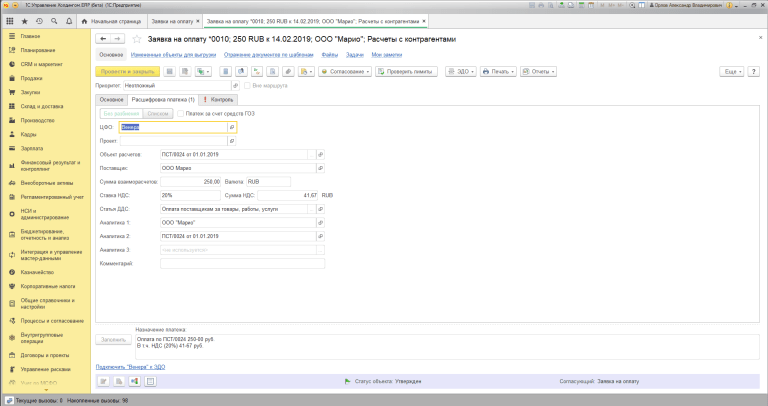Image resolution: width=768 pixels, height=406 pixels.
Task: Click Провести и закрыть button
Action: click(x=127, y=72)
